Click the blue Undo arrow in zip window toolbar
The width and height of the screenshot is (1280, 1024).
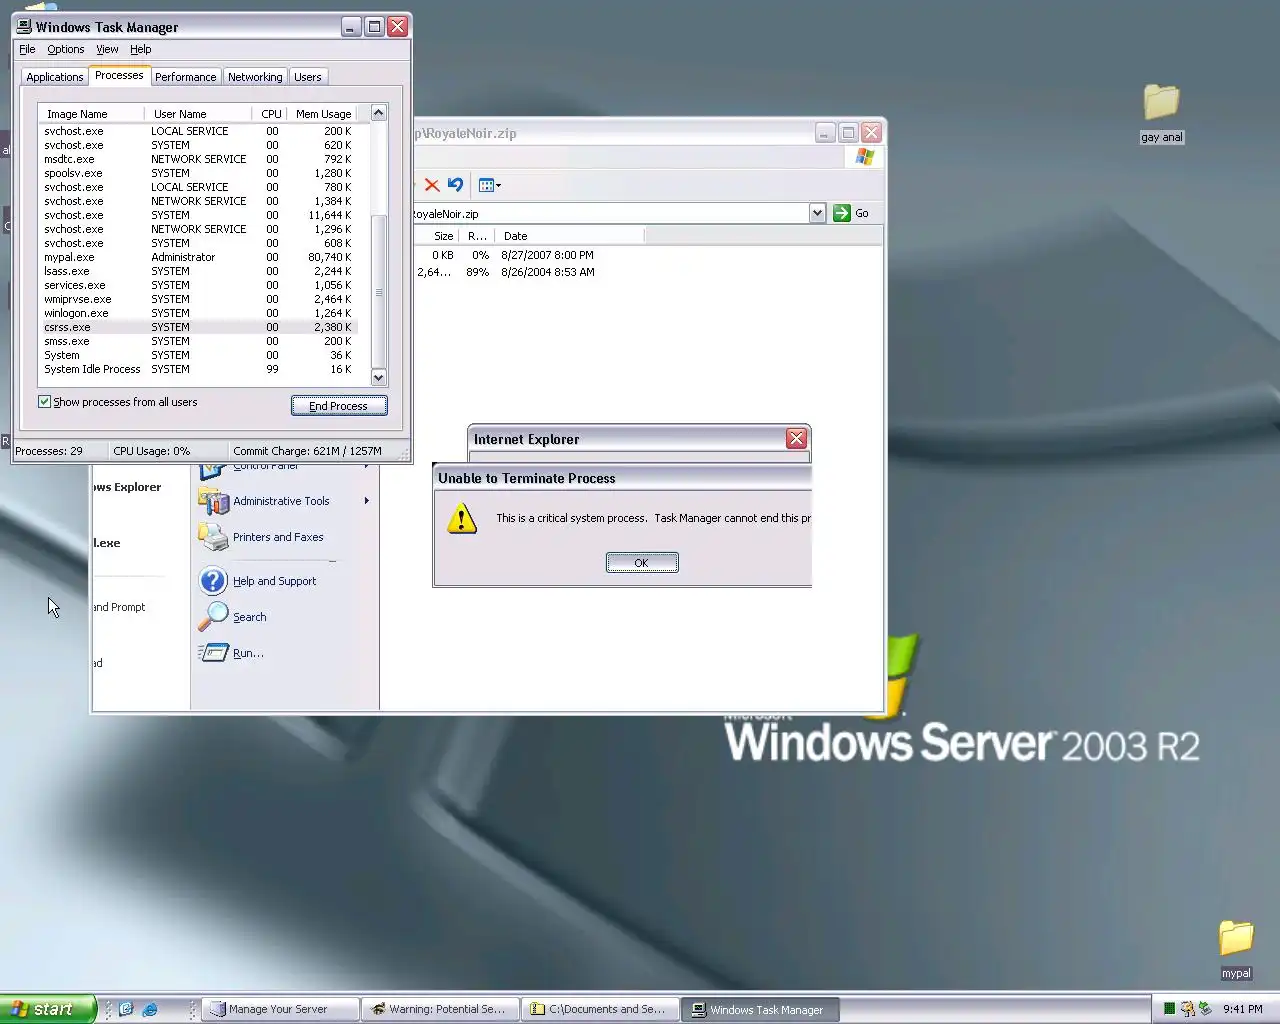(456, 185)
